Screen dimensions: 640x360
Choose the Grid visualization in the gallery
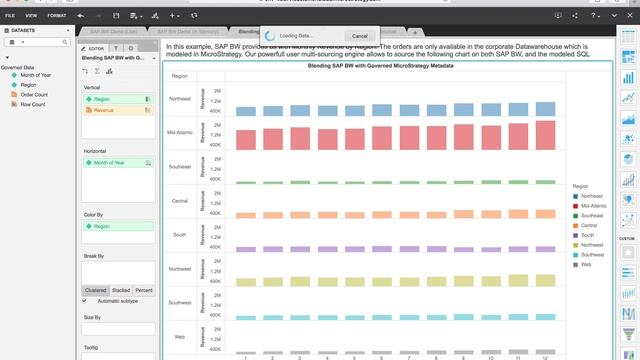click(628, 37)
